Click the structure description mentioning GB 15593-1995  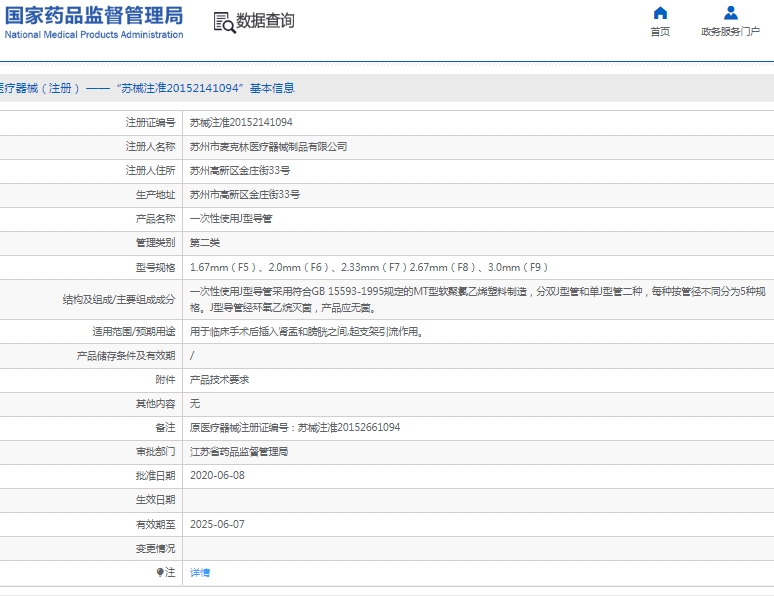click(478, 300)
